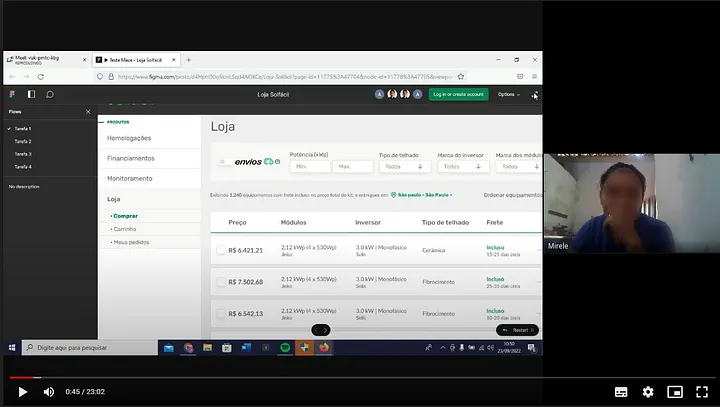This screenshot has width=720, height=407.
Task: Click the browser address bar URL
Action: pos(285,77)
